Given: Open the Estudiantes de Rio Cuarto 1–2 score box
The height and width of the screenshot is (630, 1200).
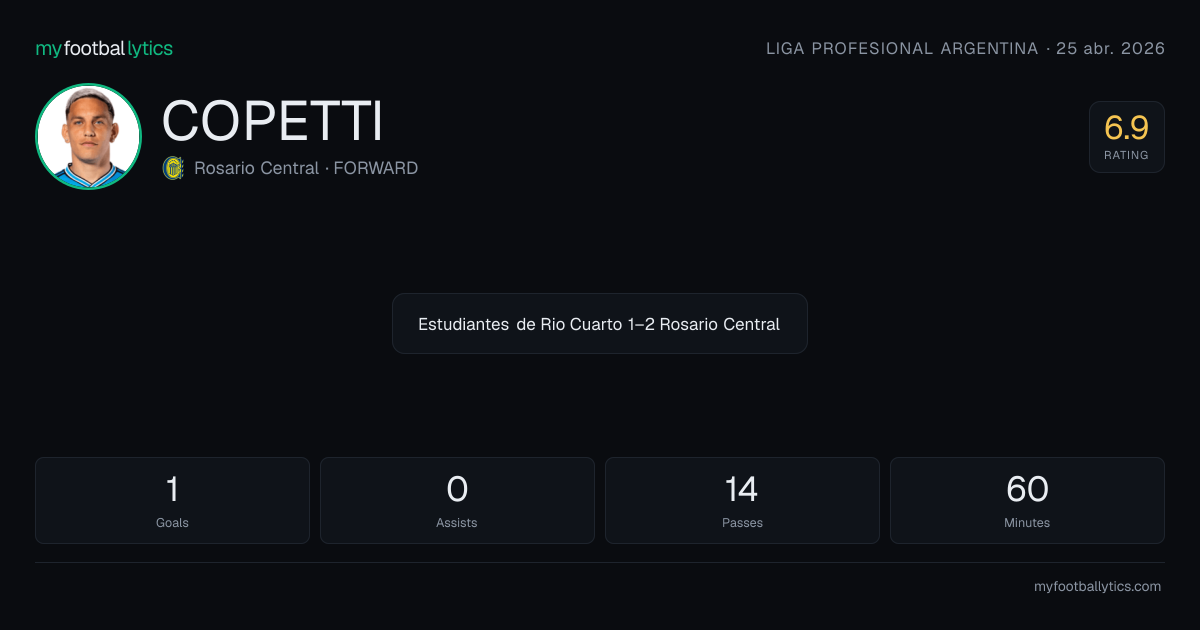Looking at the screenshot, I should click(599, 323).
